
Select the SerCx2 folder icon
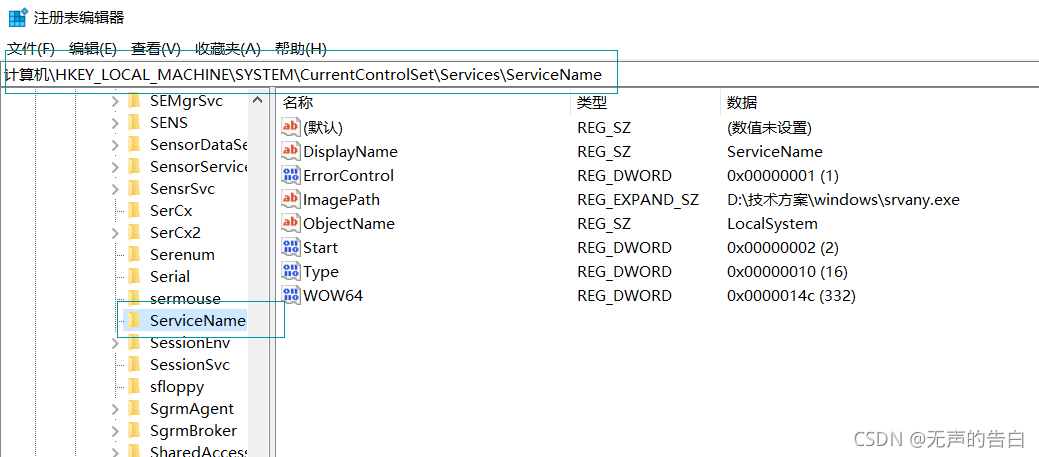pyautogui.click(x=135, y=232)
